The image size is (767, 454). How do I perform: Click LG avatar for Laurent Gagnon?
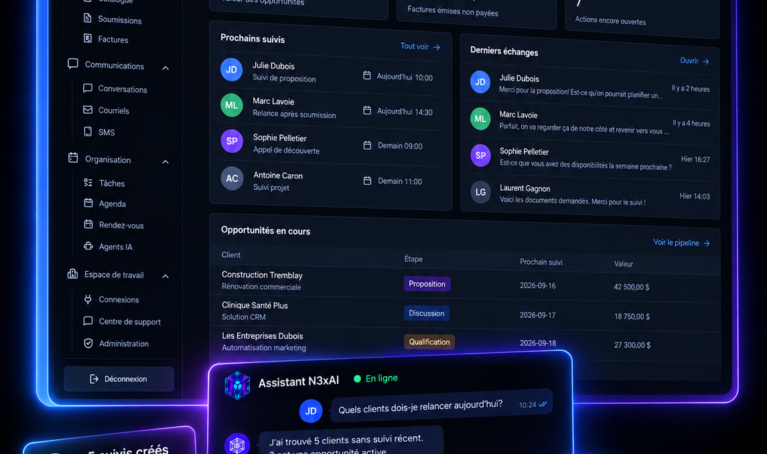click(x=480, y=192)
